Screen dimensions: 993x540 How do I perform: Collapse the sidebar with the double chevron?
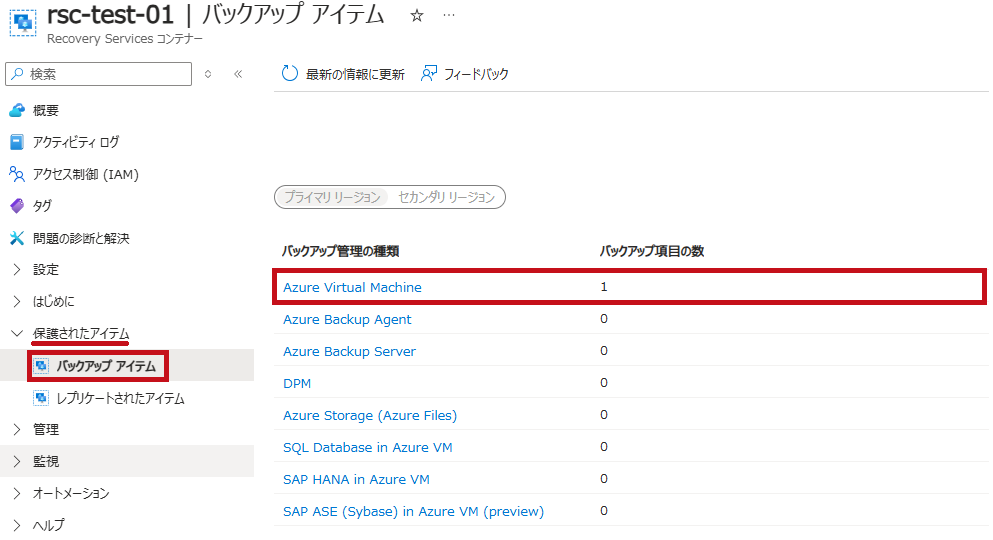[x=238, y=74]
